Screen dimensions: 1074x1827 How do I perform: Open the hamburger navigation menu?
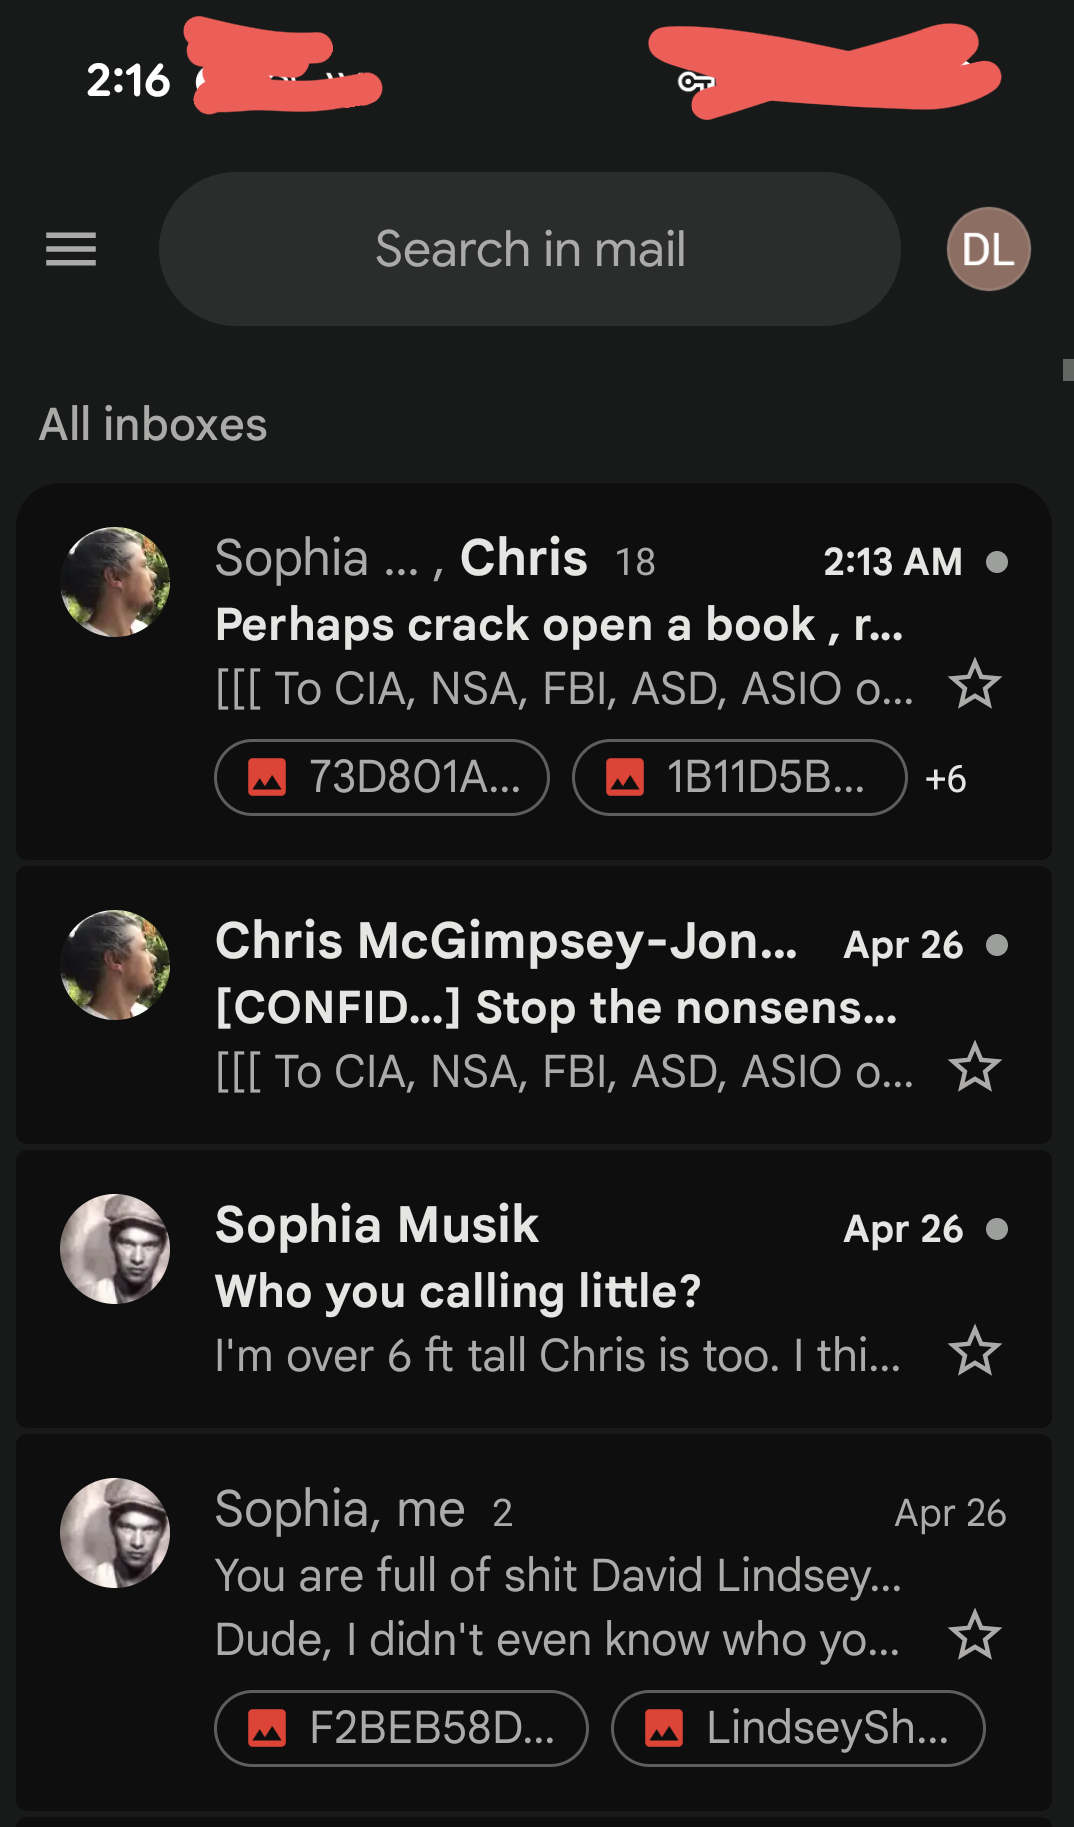pyautogui.click(x=71, y=249)
